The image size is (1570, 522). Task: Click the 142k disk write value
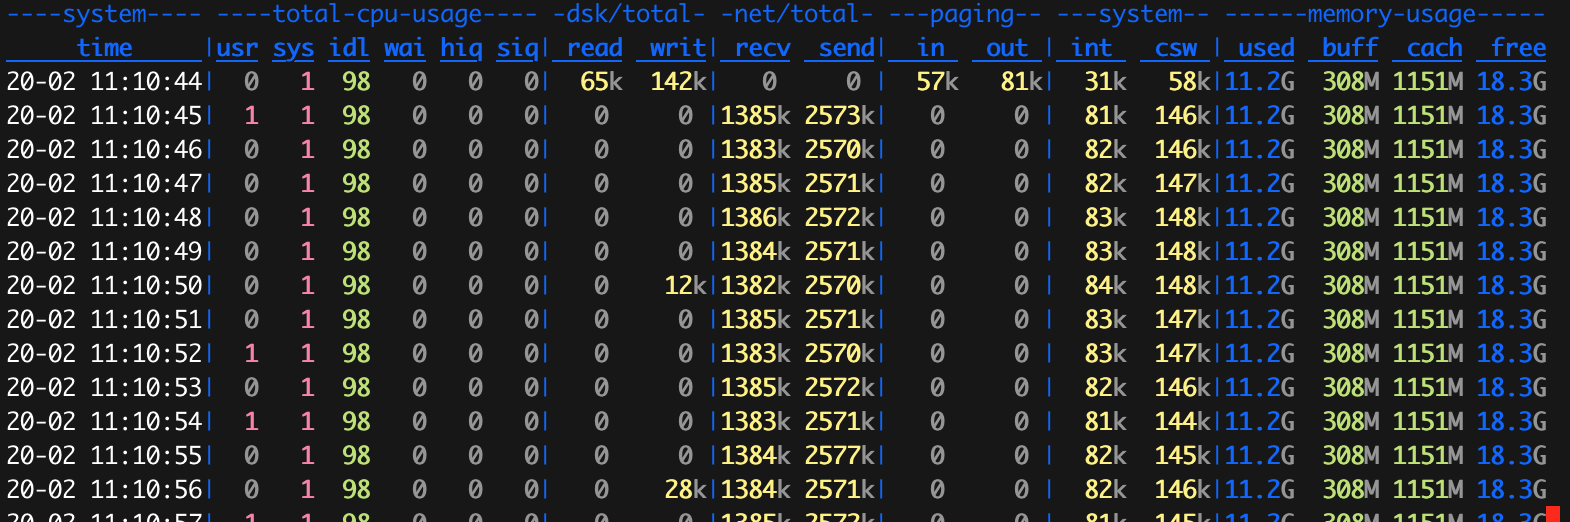[x=678, y=82]
